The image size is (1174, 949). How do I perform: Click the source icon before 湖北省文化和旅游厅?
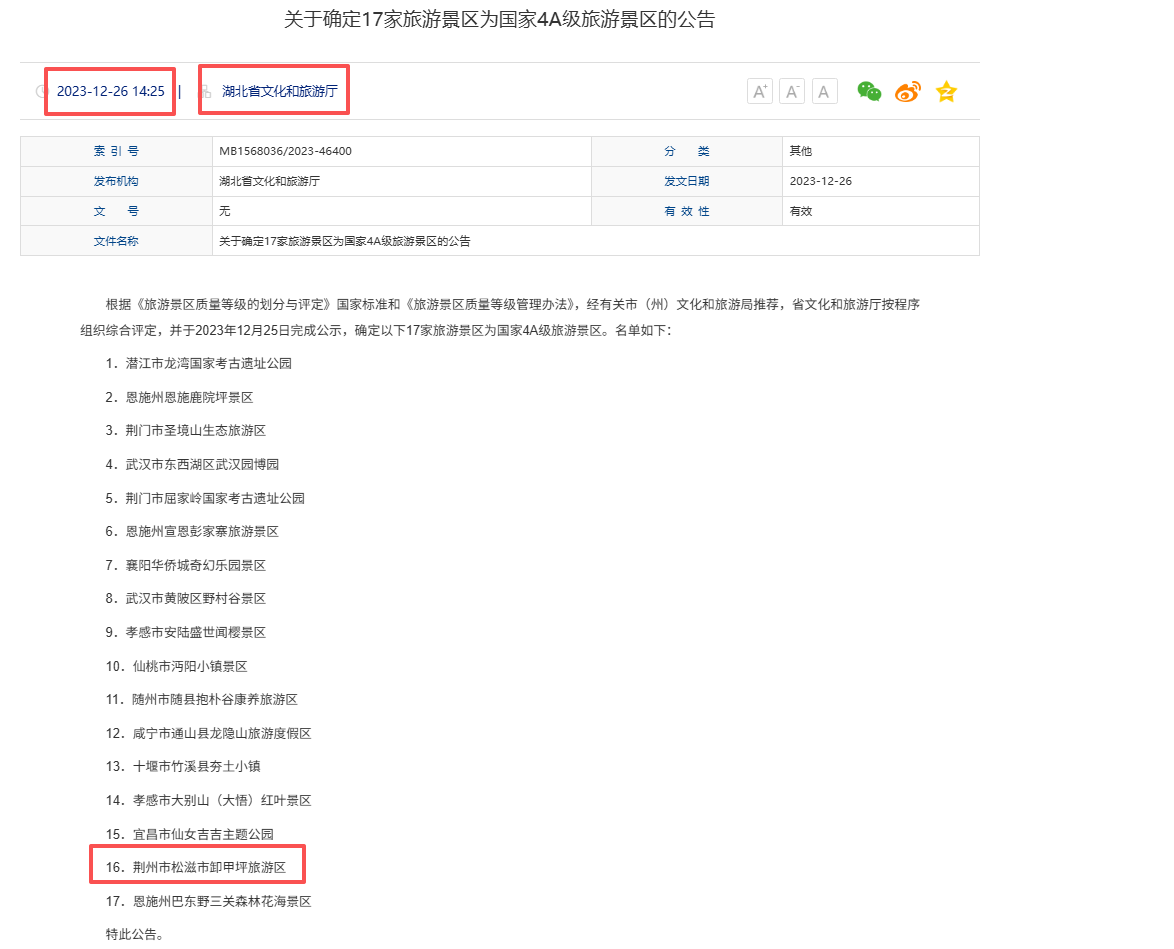[x=206, y=92]
